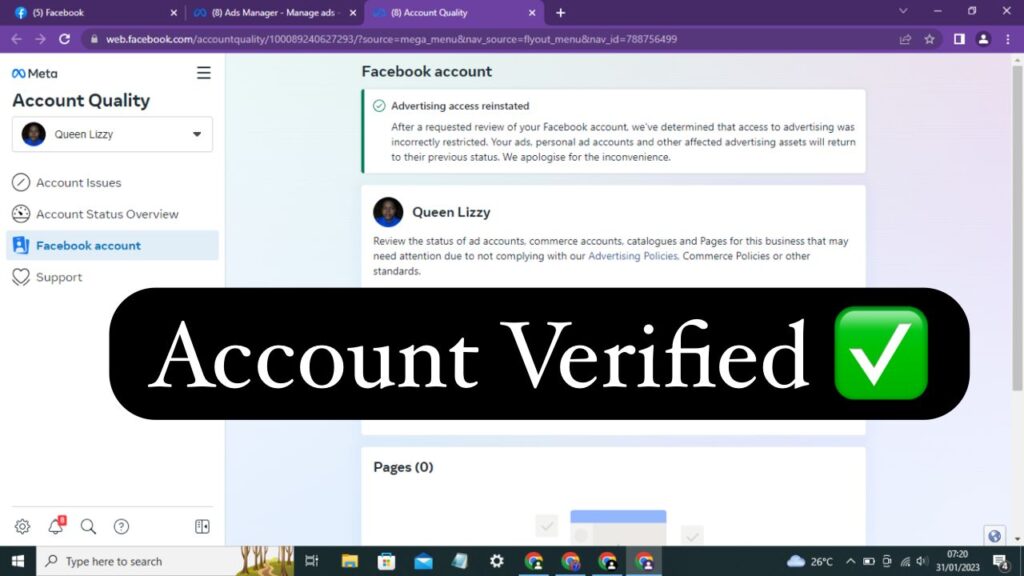This screenshot has width=1024, height=576.
Task: Click the 'Account Quality' sidebar title
Action: point(81,100)
